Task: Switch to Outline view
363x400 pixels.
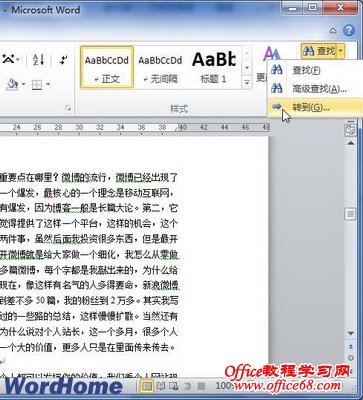Action: pyautogui.click(x=188, y=387)
